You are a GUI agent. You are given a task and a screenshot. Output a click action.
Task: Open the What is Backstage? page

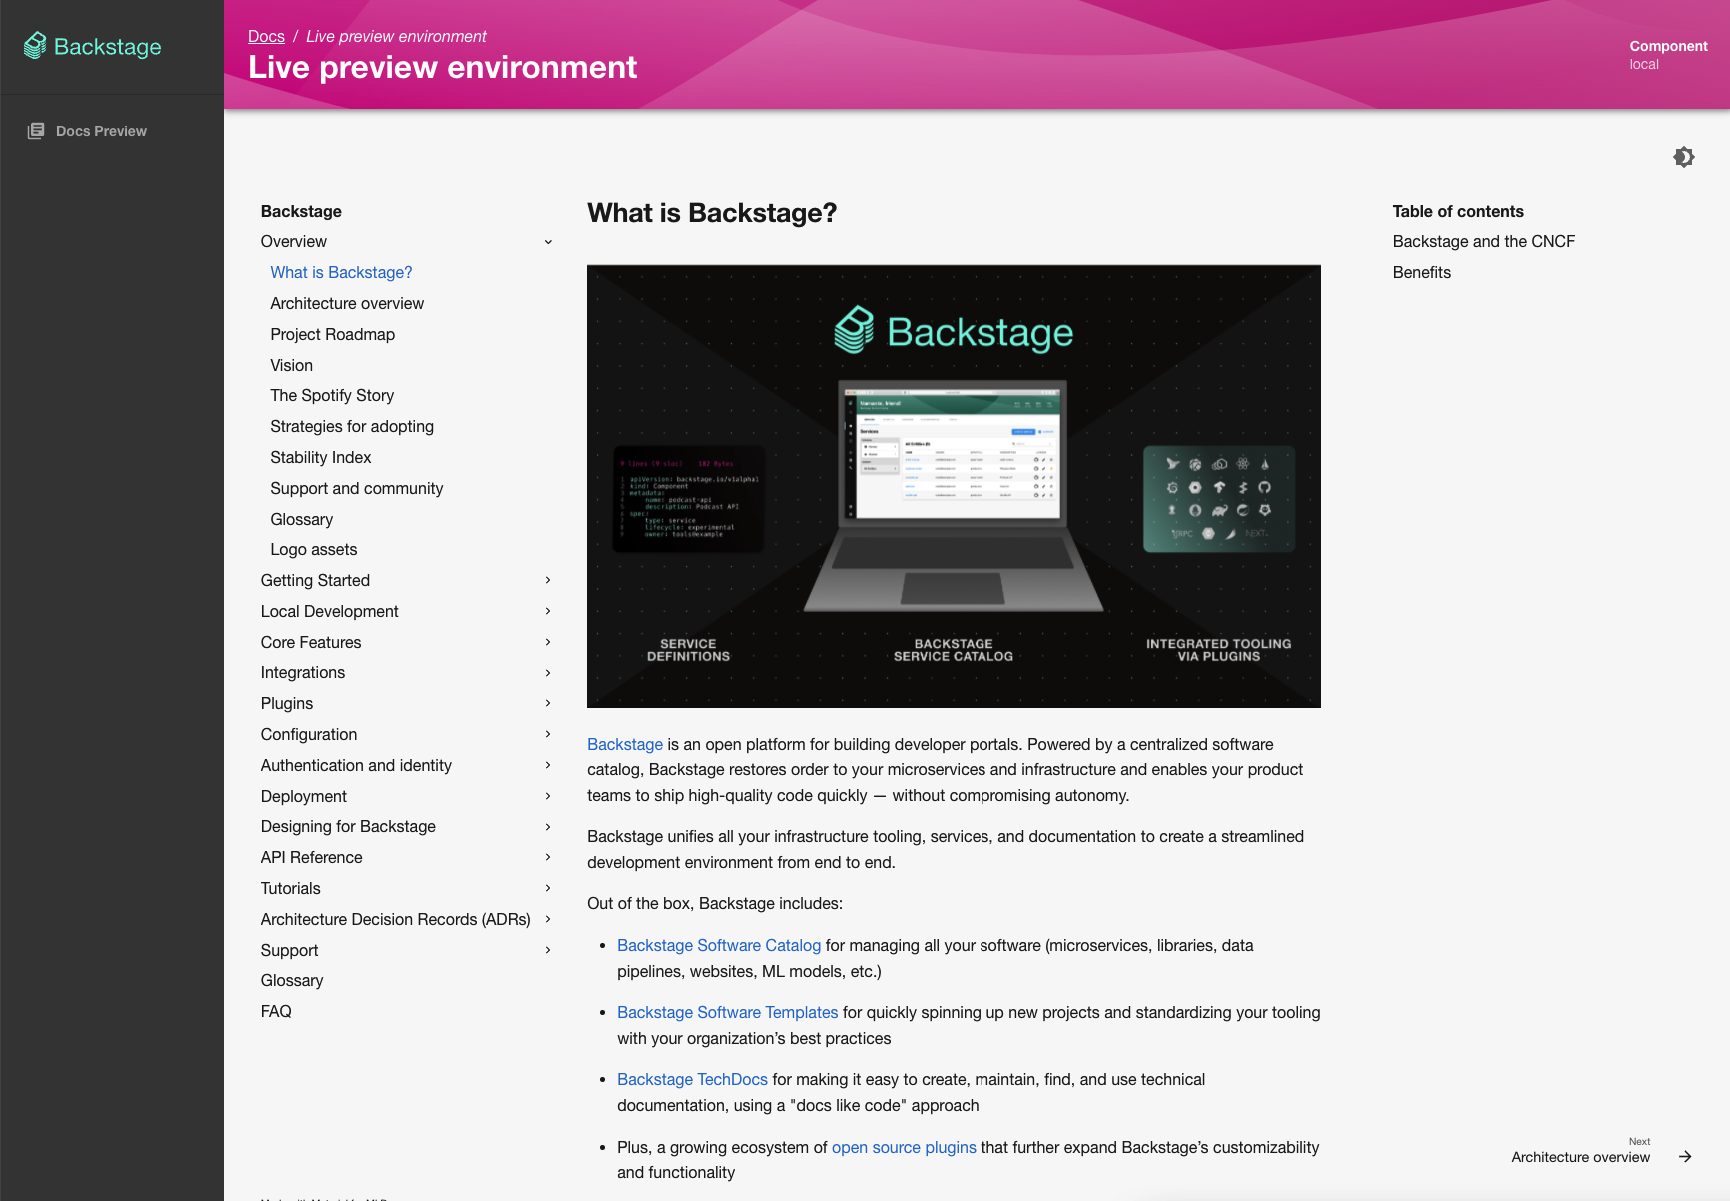[341, 273]
